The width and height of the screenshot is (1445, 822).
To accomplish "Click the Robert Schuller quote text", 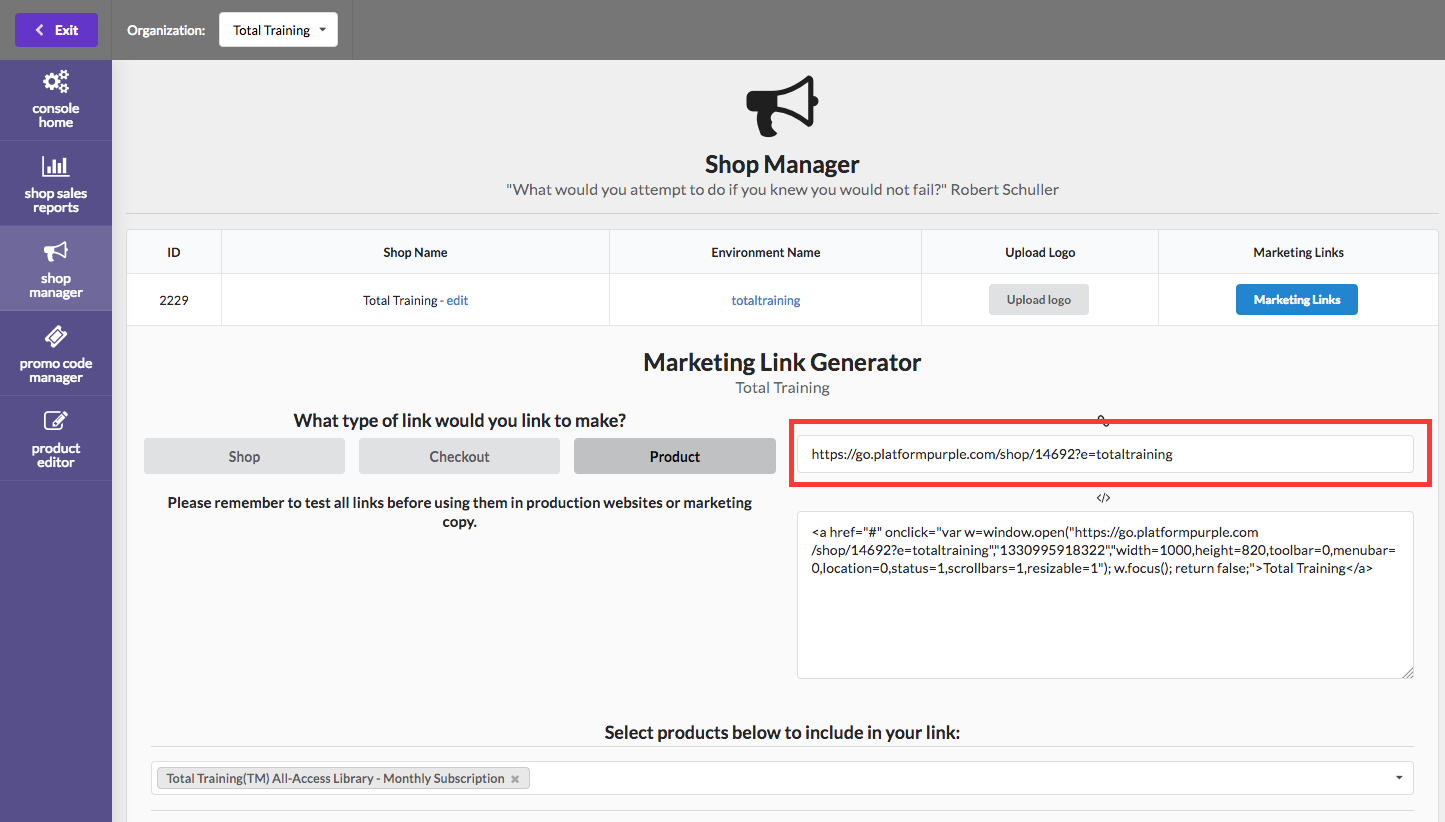I will coord(782,189).
